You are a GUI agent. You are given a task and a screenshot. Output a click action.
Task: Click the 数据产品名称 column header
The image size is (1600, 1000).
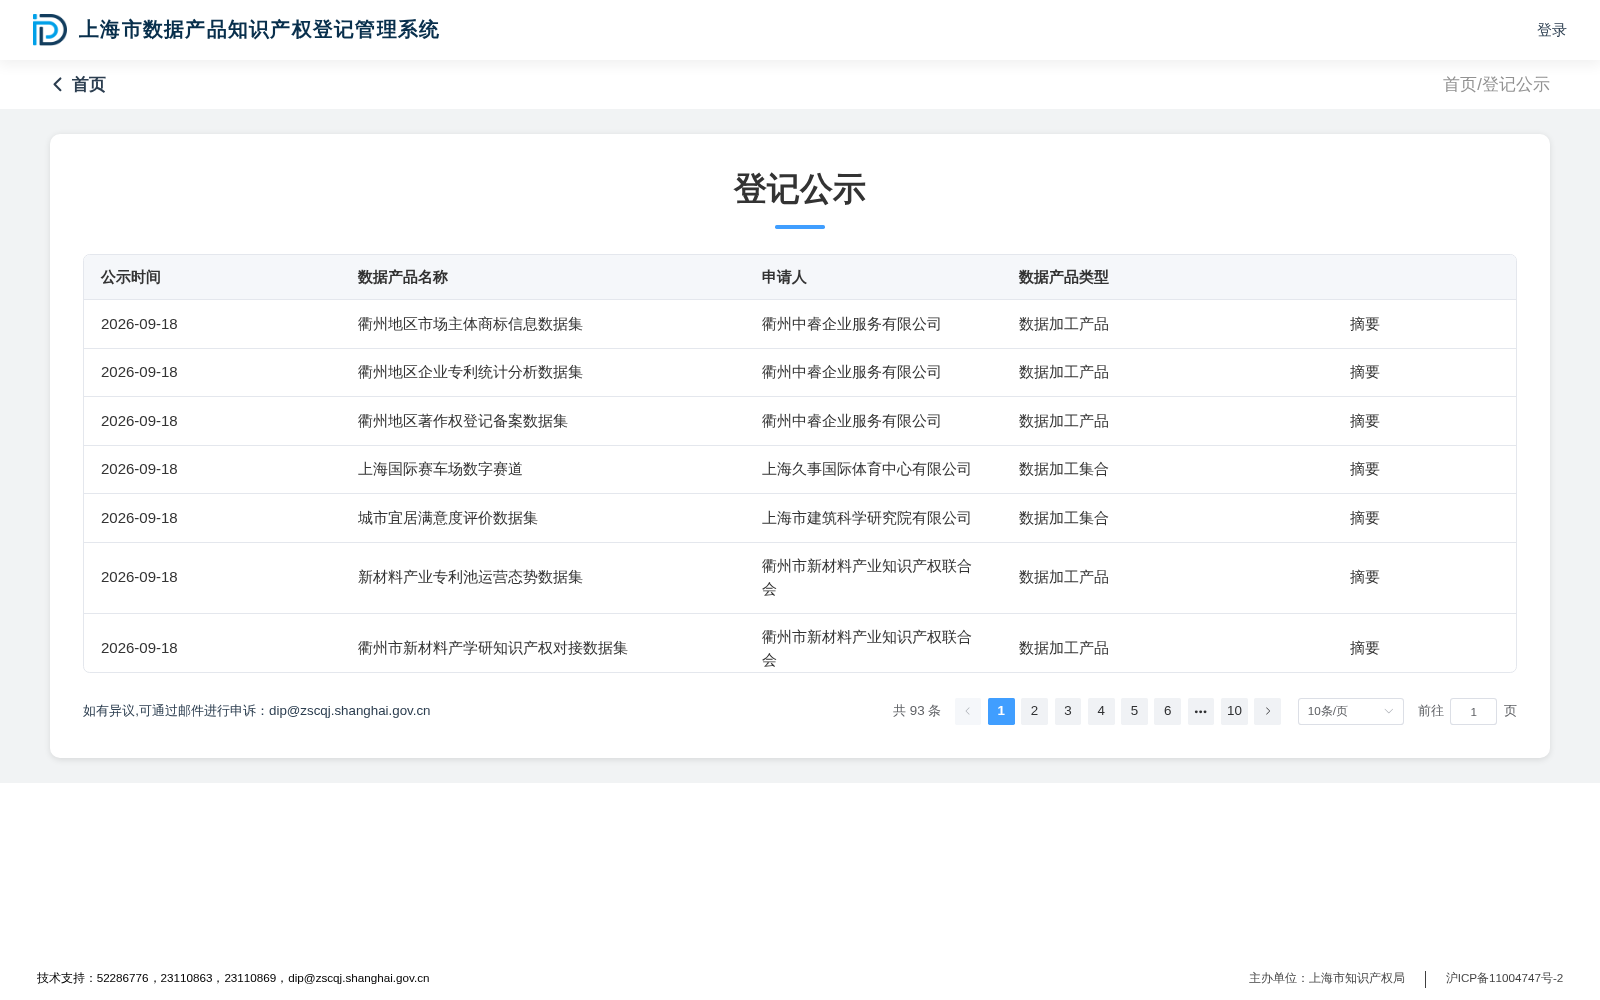(403, 277)
